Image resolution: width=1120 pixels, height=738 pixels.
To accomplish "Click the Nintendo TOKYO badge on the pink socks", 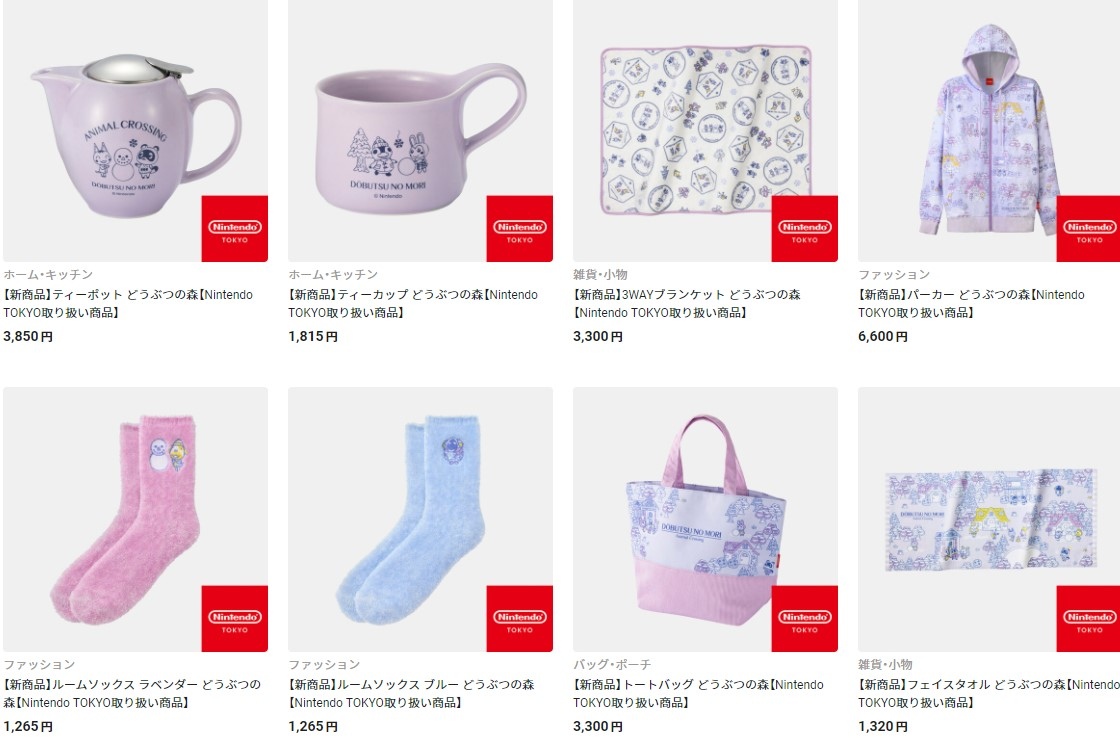I will (234, 619).
